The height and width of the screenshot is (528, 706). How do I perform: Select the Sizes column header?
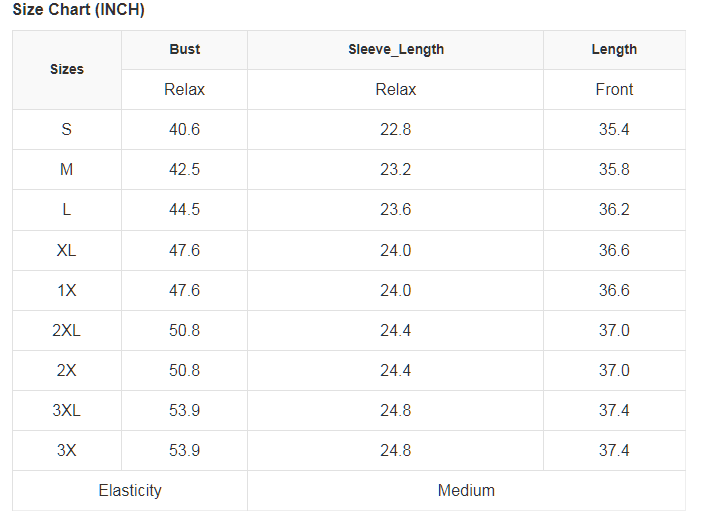[x=67, y=69]
